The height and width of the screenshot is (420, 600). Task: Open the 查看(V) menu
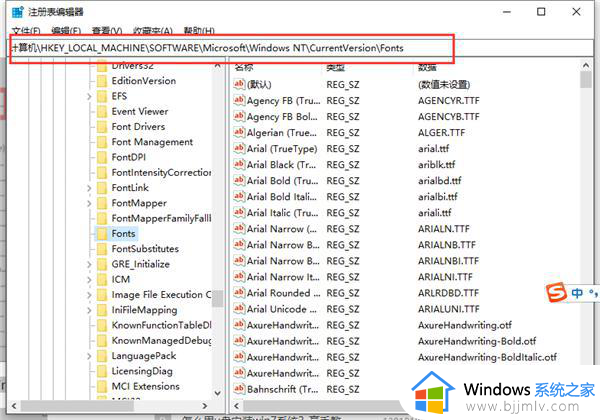coord(107,31)
